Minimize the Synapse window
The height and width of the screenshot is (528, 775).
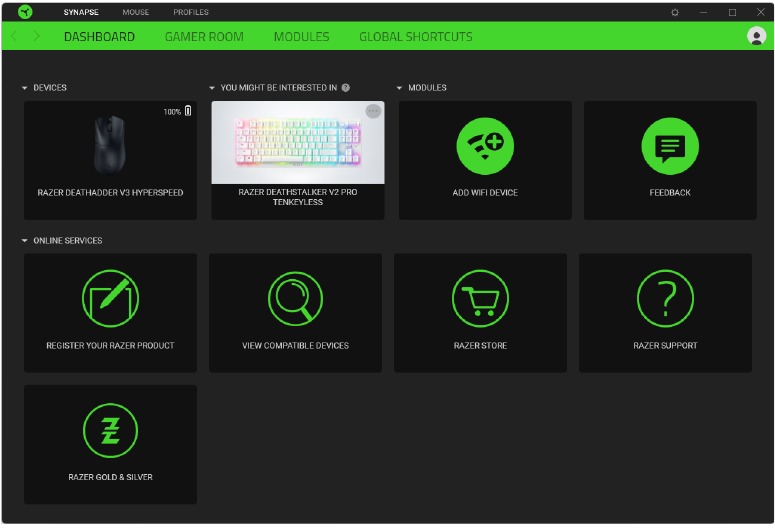pos(703,12)
